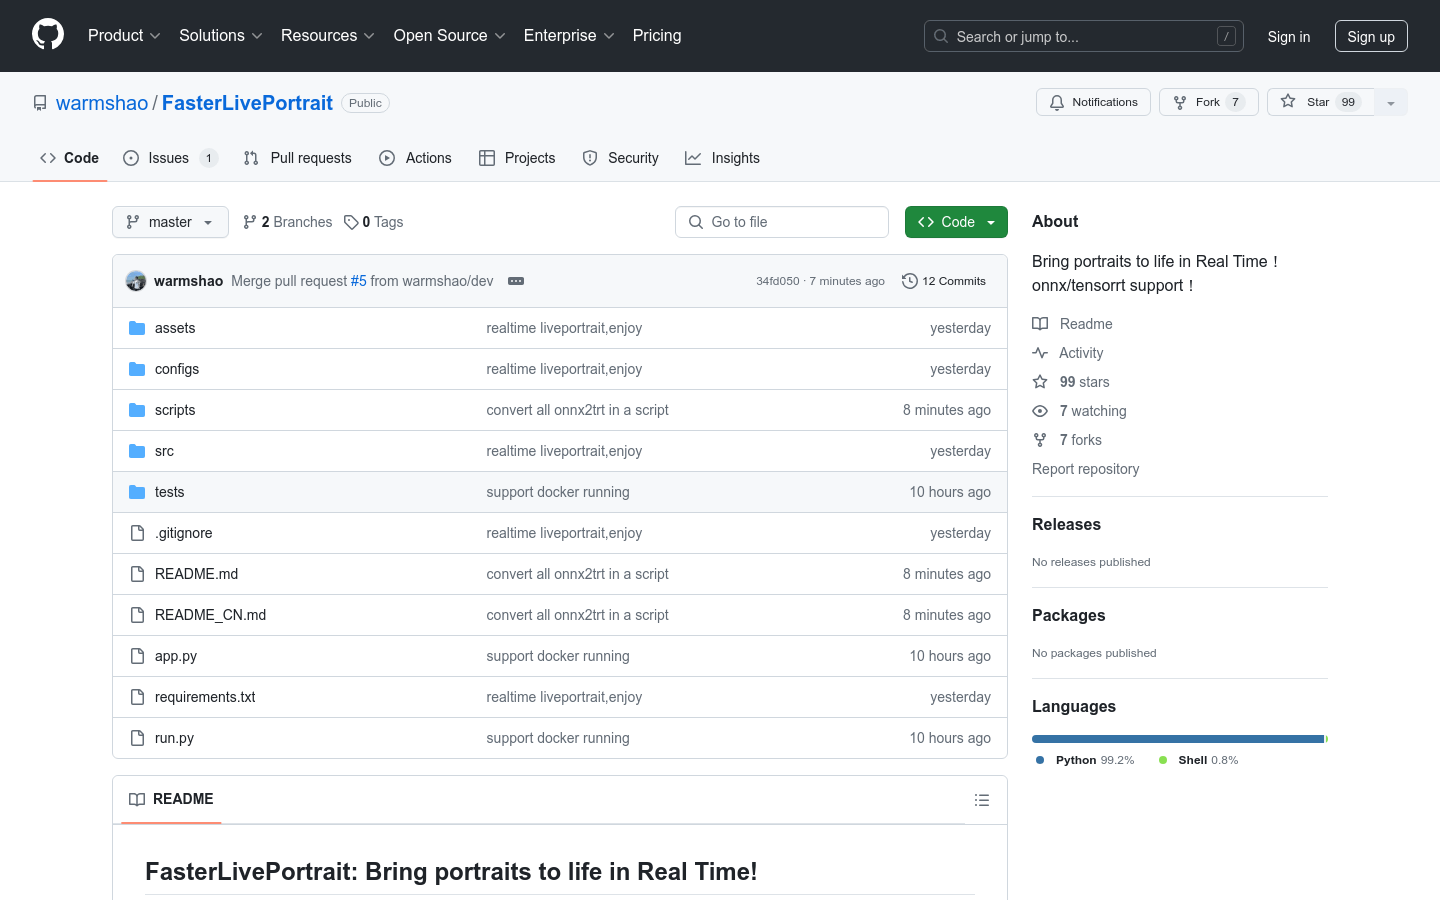Open the configs folder icon

137,369
